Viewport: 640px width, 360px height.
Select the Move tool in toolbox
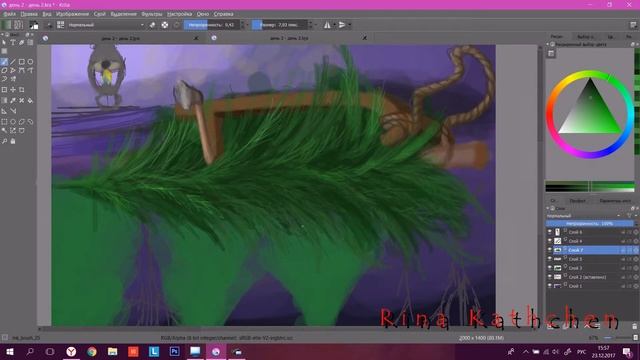pos(13,90)
